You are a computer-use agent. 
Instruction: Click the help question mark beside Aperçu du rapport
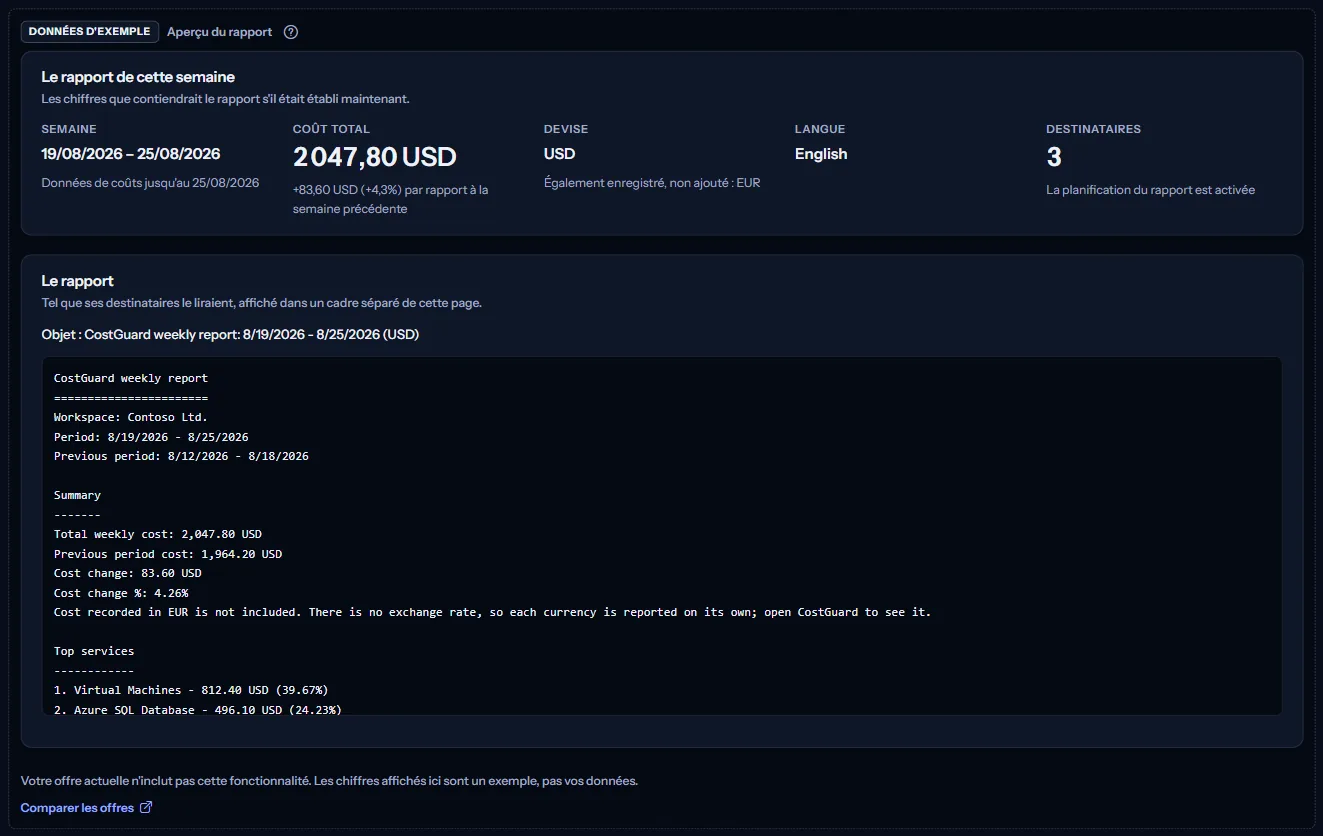point(291,32)
